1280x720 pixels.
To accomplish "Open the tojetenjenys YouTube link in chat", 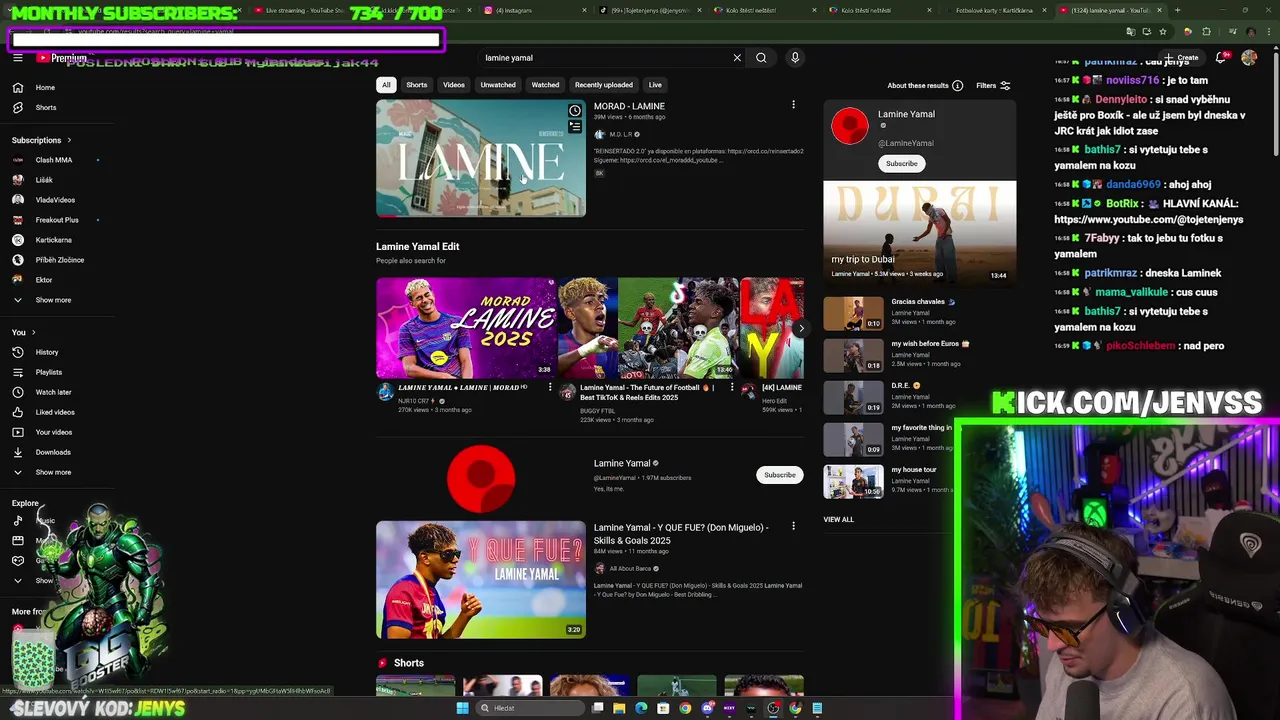I will [1148, 219].
